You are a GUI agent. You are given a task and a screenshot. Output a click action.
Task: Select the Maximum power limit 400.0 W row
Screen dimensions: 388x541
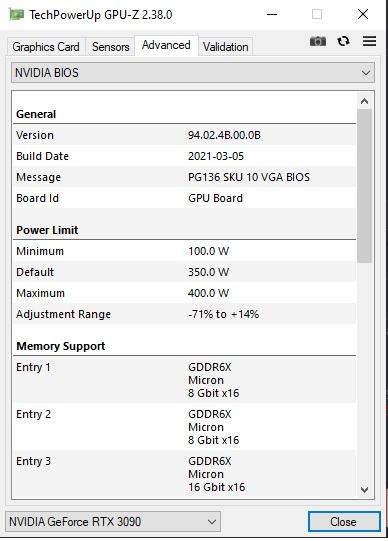click(185, 293)
